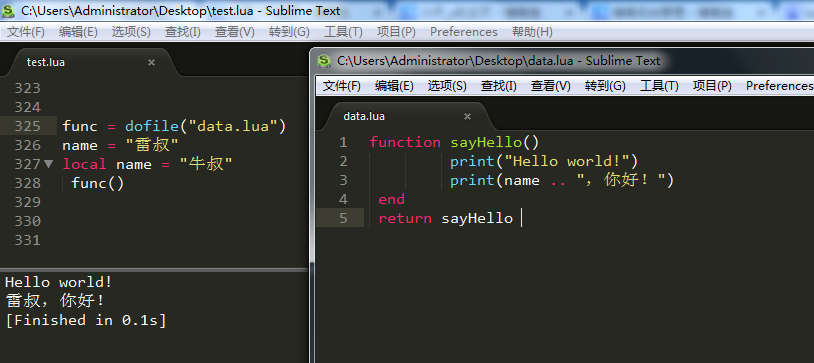This screenshot has height=363, width=814.
Task: Open 选项(S) menu in data.lua window
Action: click(x=447, y=86)
